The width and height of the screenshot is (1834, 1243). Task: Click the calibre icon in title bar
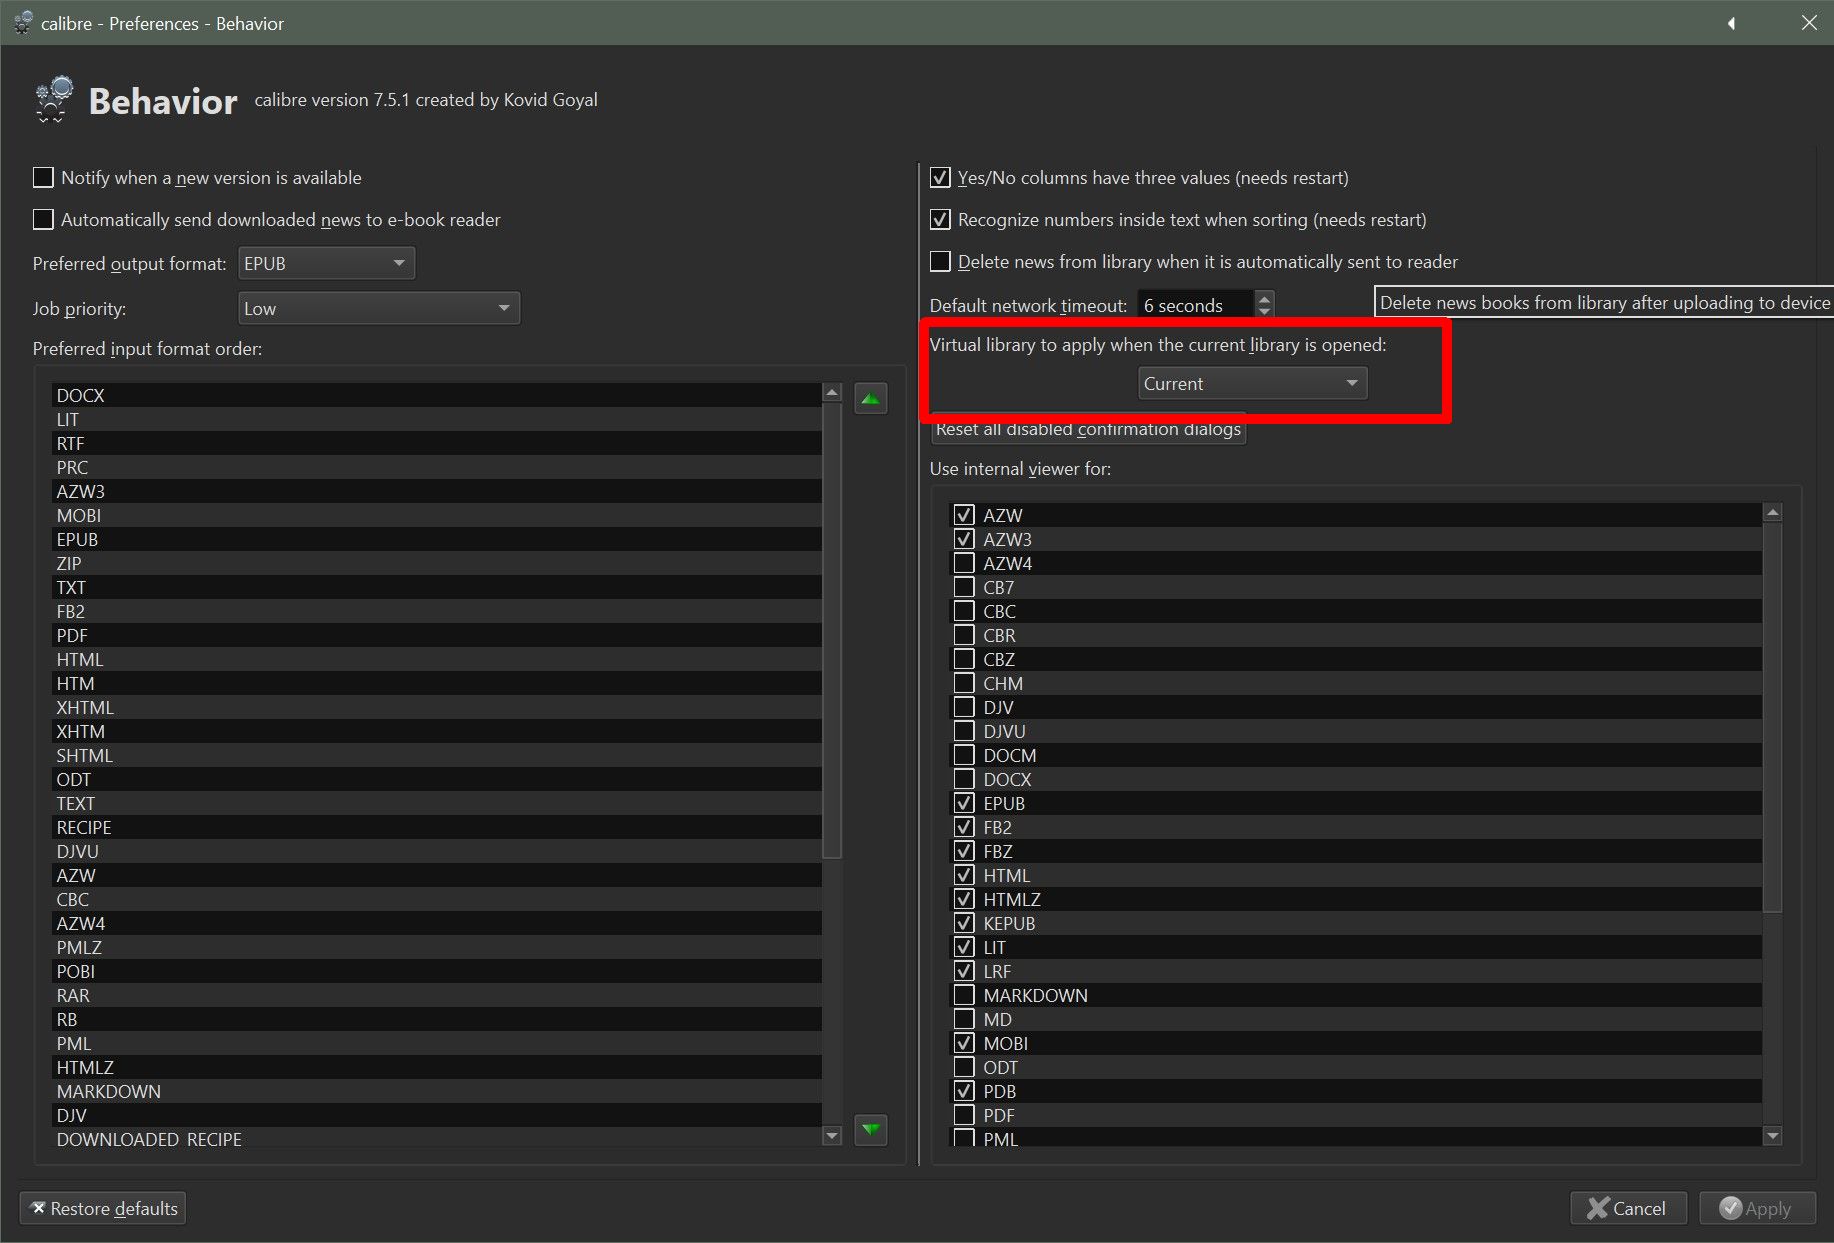(x=22, y=23)
